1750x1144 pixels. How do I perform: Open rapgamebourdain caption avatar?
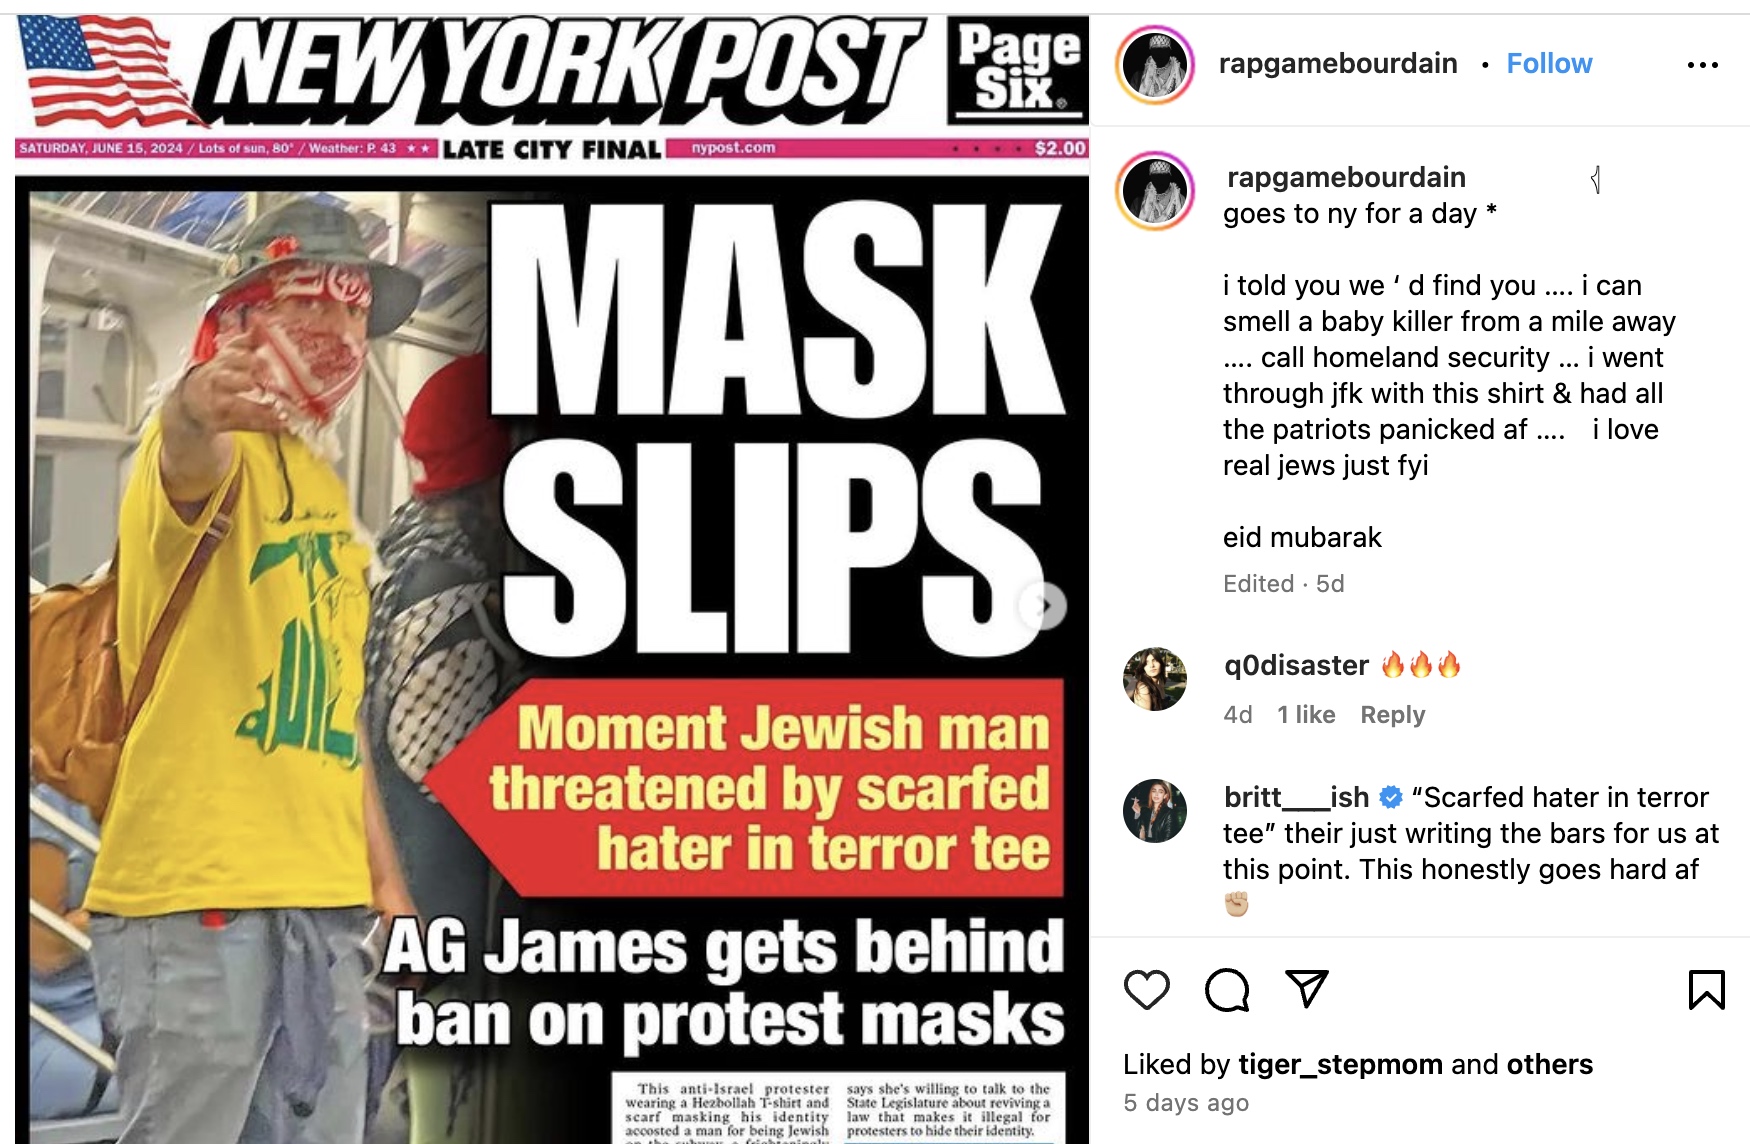pos(1155,191)
